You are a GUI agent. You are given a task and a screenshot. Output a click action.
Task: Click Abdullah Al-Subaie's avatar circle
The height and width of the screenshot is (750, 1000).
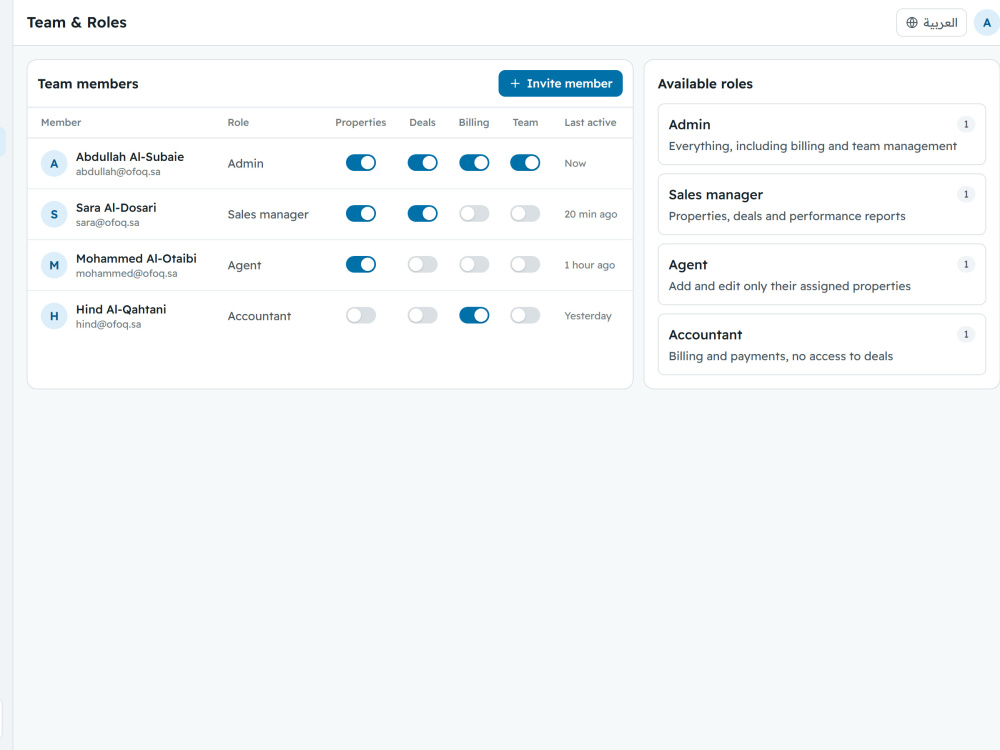(x=54, y=163)
